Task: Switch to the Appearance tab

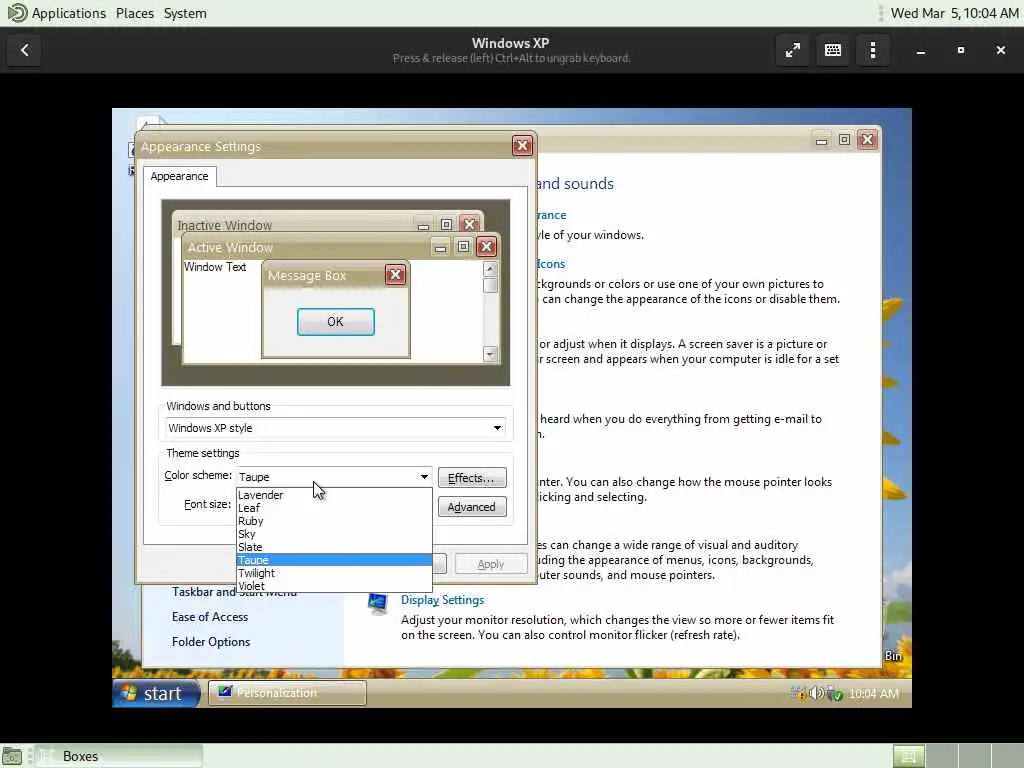Action: click(180, 176)
